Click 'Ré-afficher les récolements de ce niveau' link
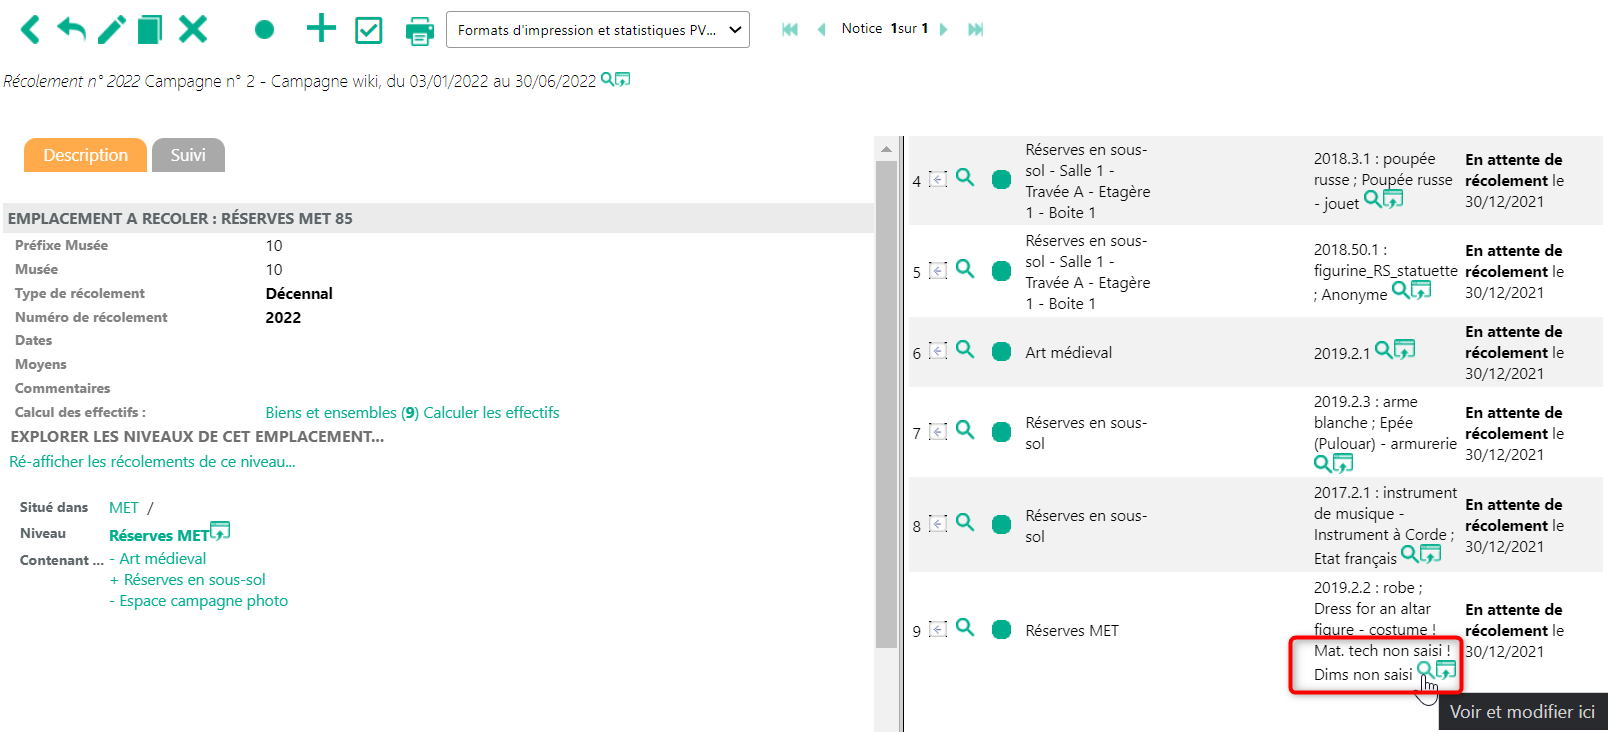Screen dimensions: 1611x732 pyautogui.click(x=152, y=462)
